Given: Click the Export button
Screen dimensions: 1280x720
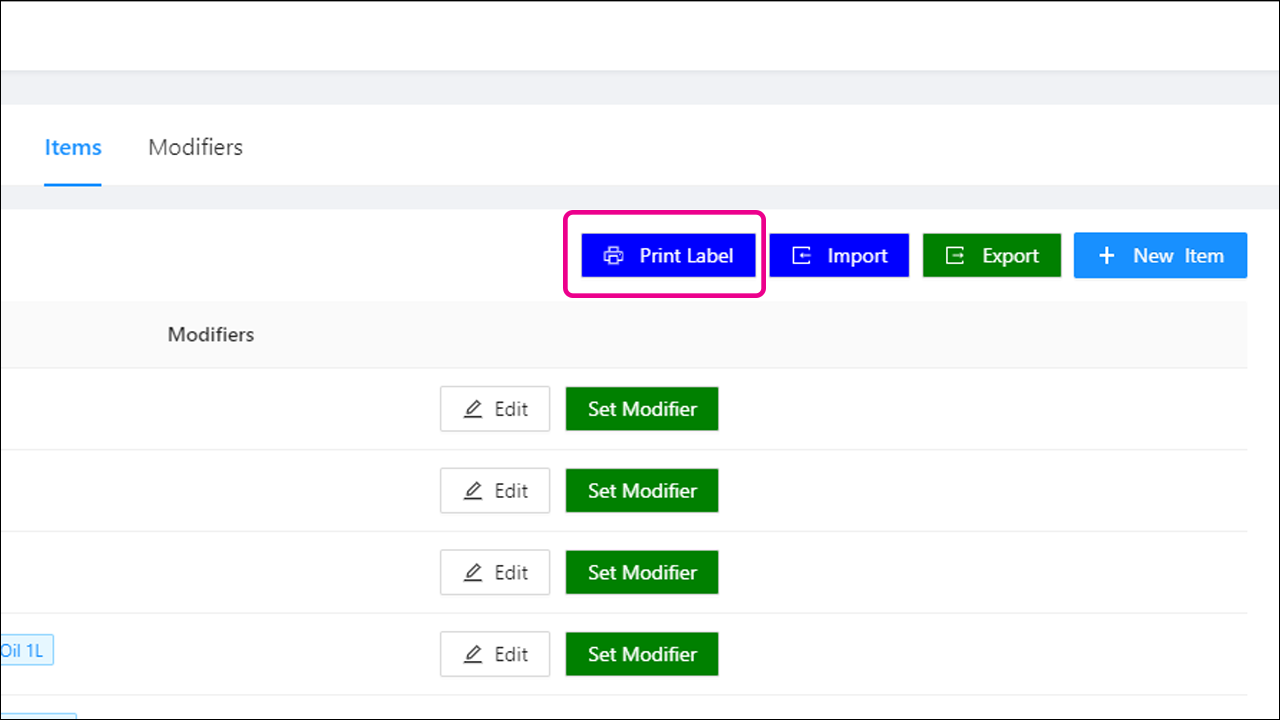Looking at the screenshot, I should coord(992,256).
